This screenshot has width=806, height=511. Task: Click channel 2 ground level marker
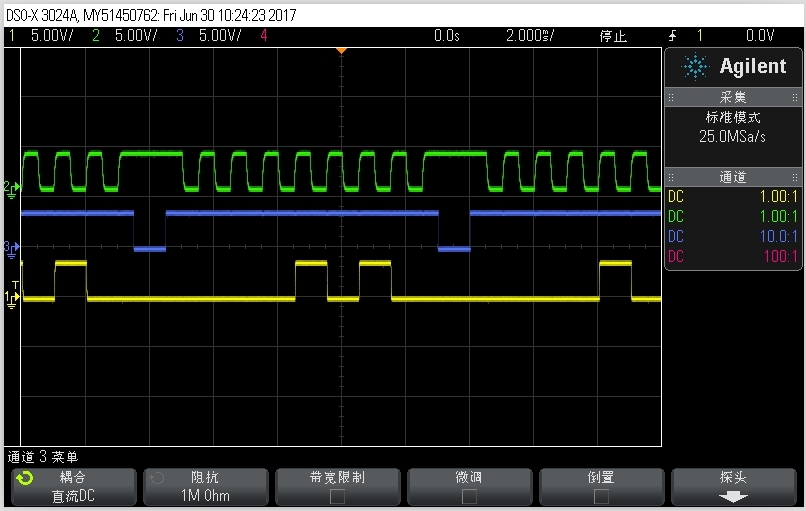point(11,189)
